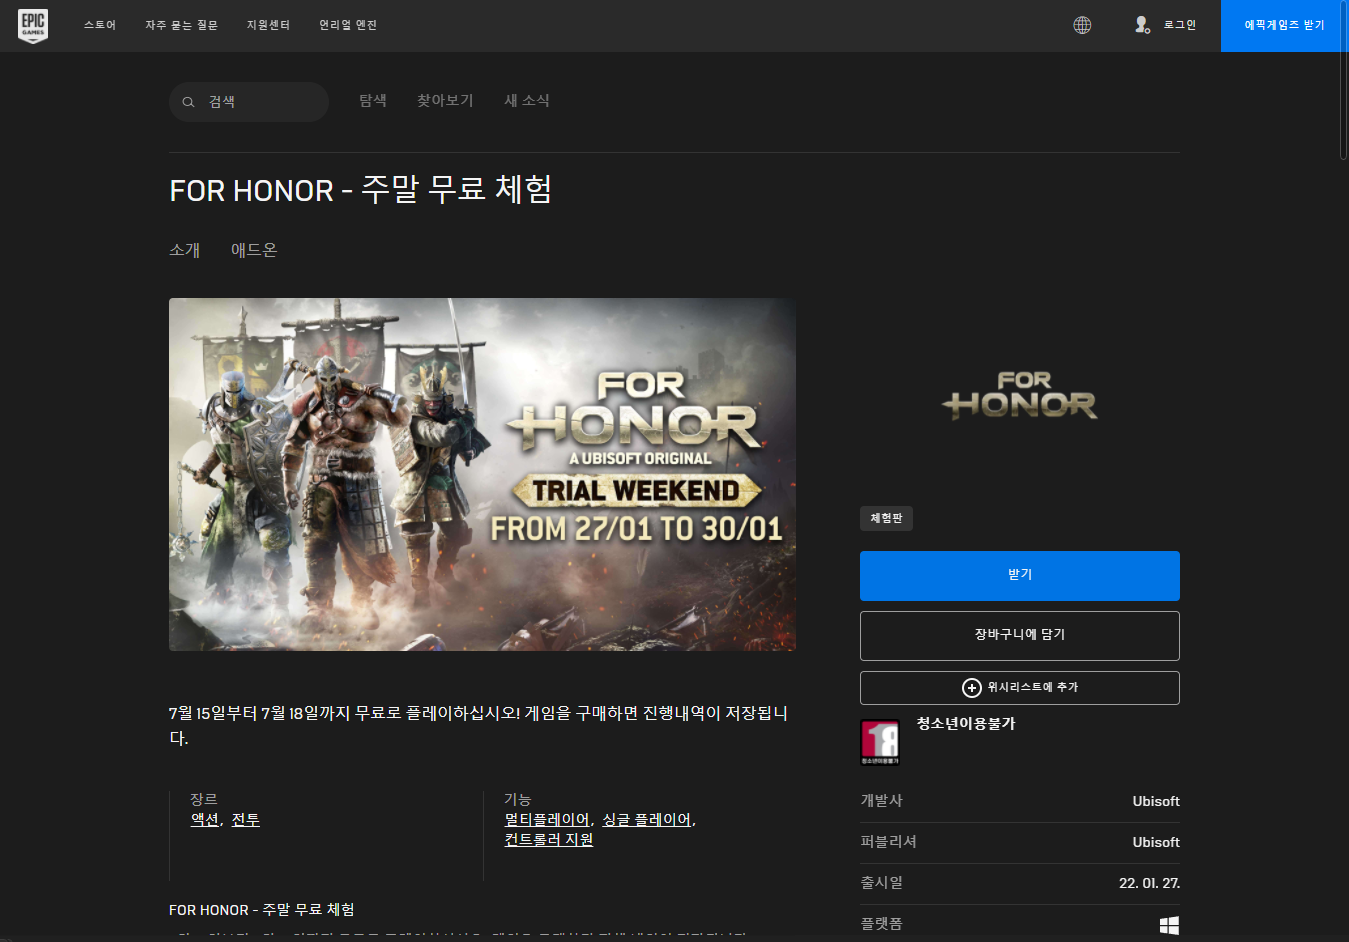Click the For Honor trial weekend banner

pos(482,474)
